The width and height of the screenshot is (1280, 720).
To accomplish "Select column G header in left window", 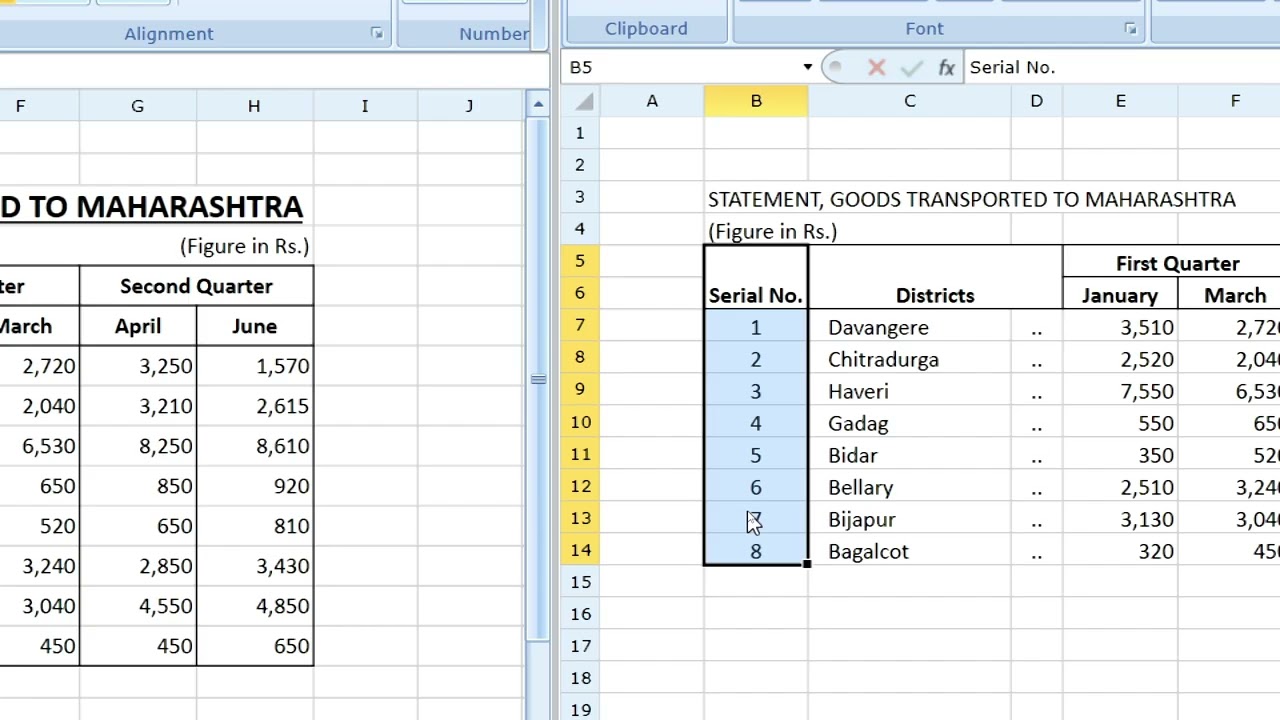I will (x=138, y=106).
